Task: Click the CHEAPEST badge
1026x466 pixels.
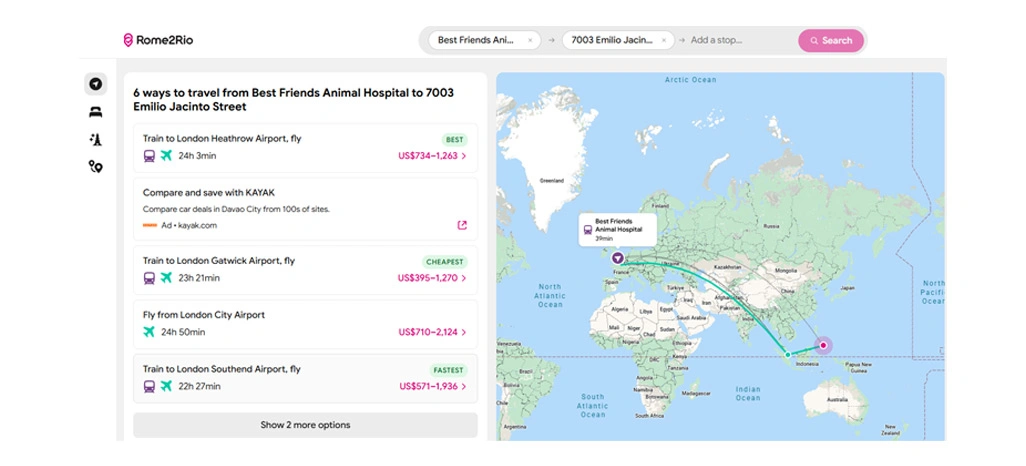Action: click(x=446, y=261)
